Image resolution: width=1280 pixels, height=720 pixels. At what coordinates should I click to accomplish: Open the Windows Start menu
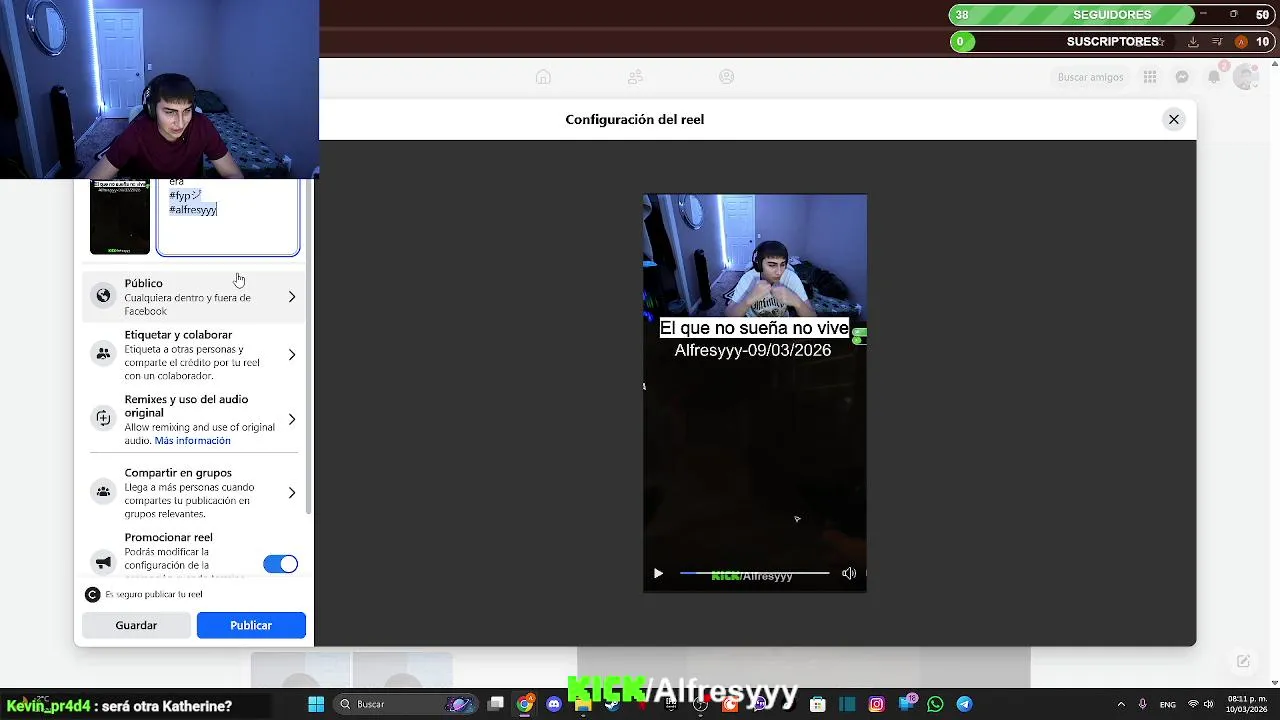(x=316, y=704)
